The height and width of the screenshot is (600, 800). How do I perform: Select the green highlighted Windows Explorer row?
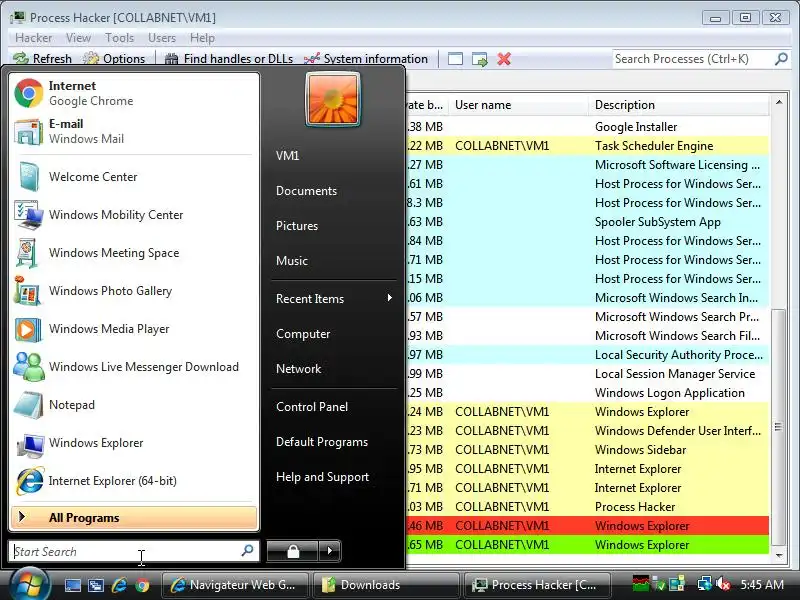pos(588,545)
